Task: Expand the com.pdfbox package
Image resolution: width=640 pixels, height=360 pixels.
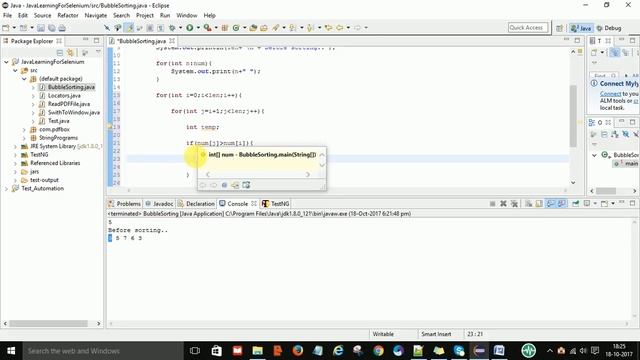Action: click(24, 130)
